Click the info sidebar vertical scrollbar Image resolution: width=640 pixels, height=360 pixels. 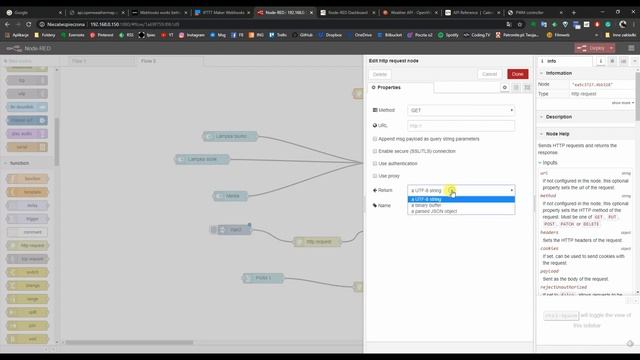point(638,96)
